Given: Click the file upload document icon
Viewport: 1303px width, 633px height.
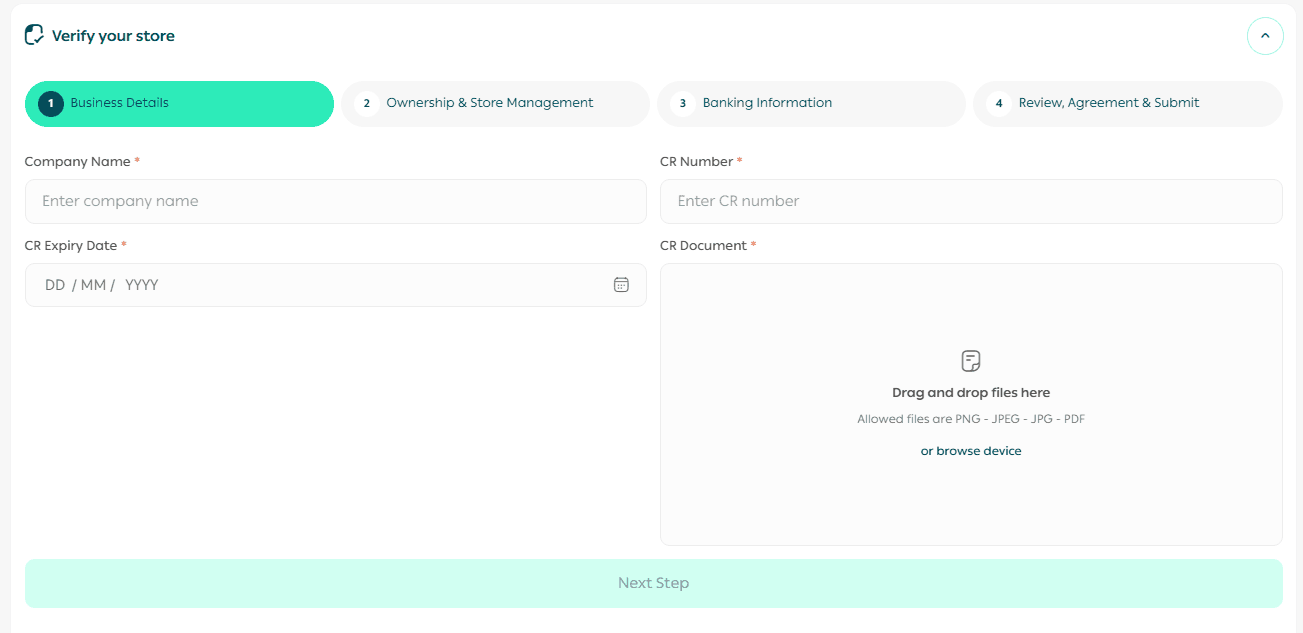Looking at the screenshot, I should 971,361.
